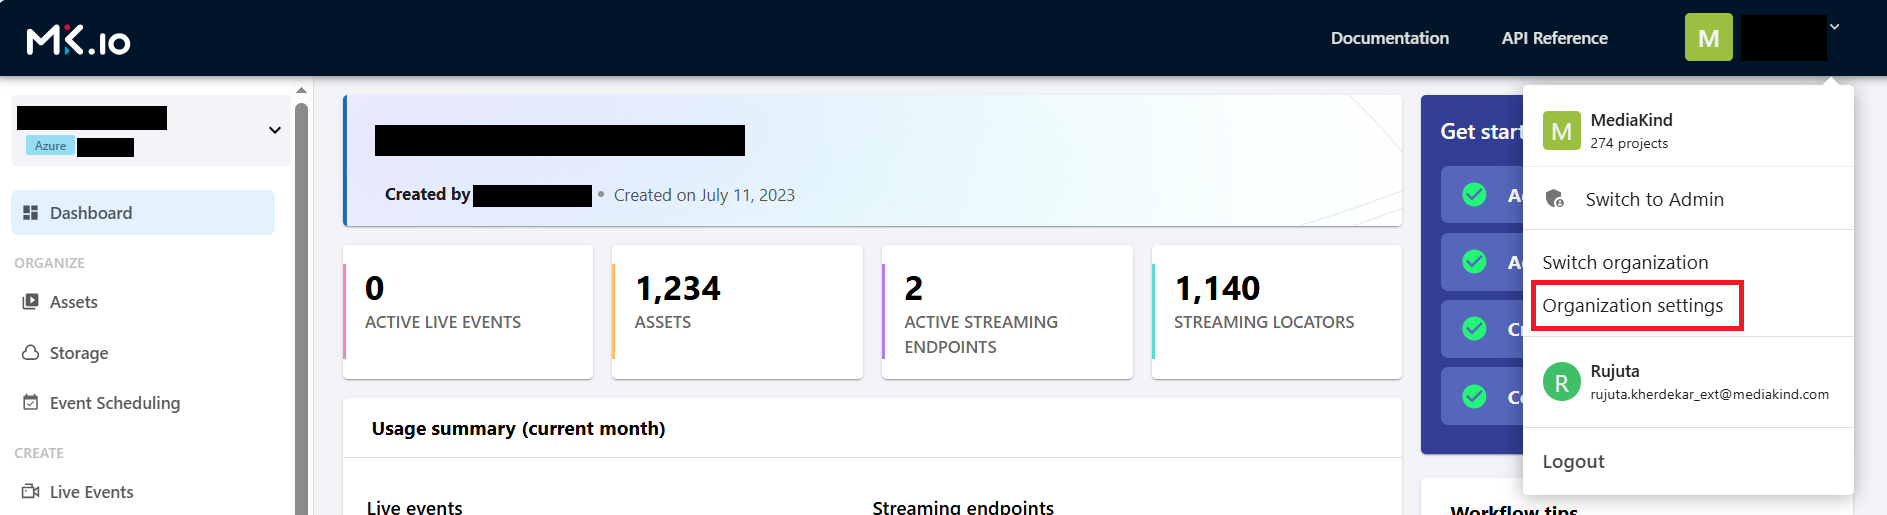Click the third green checkmark in Get started
The height and width of the screenshot is (515, 1887).
coord(1474,329)
